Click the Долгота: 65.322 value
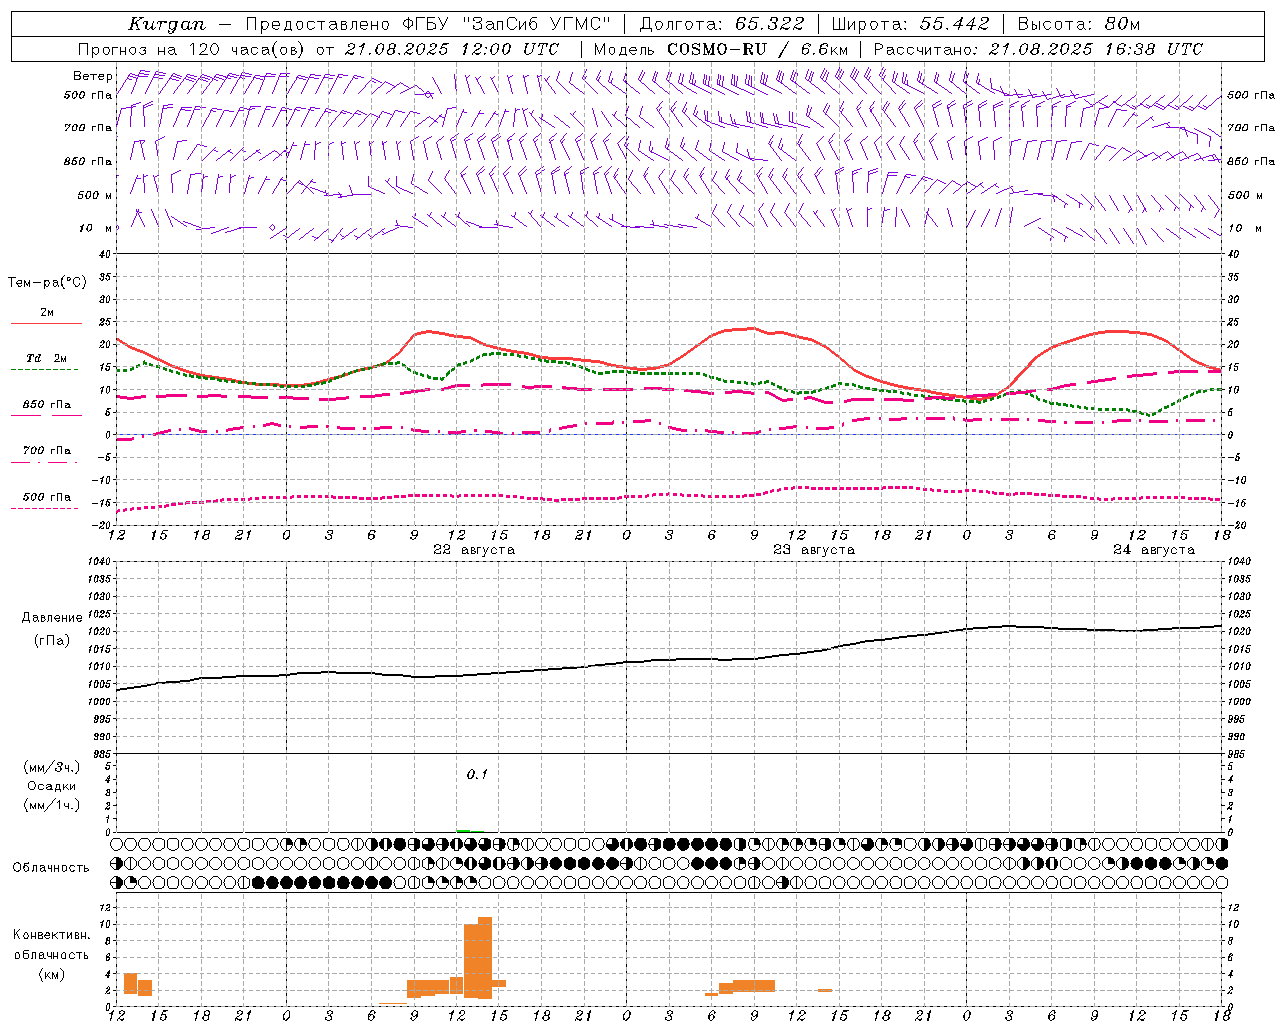 (721, 24)
